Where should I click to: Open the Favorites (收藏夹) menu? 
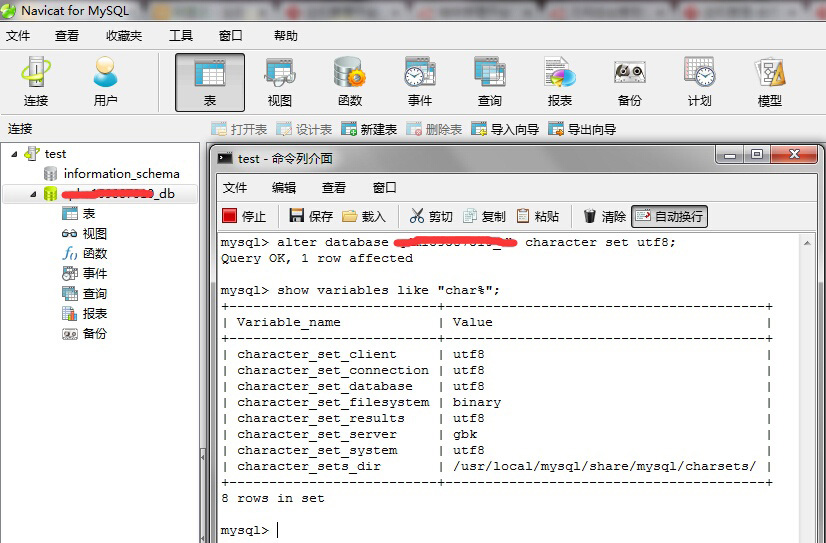pos(124,35)
